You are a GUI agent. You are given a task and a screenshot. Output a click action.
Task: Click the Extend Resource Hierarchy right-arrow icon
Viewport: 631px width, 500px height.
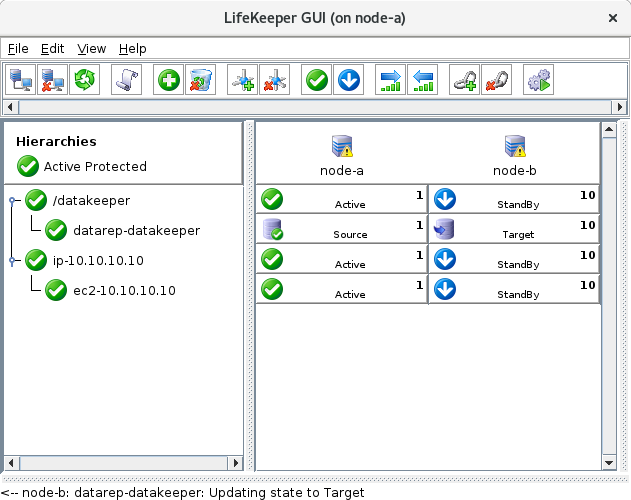tap(390, 80)
